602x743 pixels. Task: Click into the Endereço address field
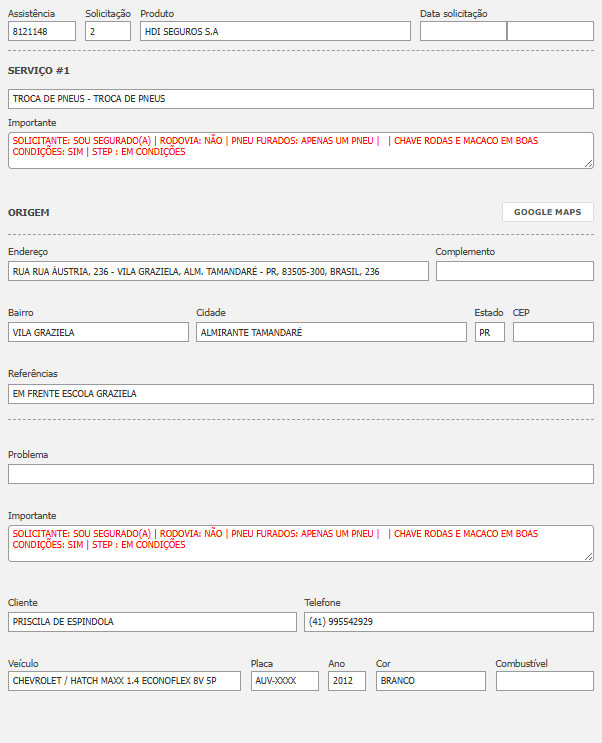point(218,271)
